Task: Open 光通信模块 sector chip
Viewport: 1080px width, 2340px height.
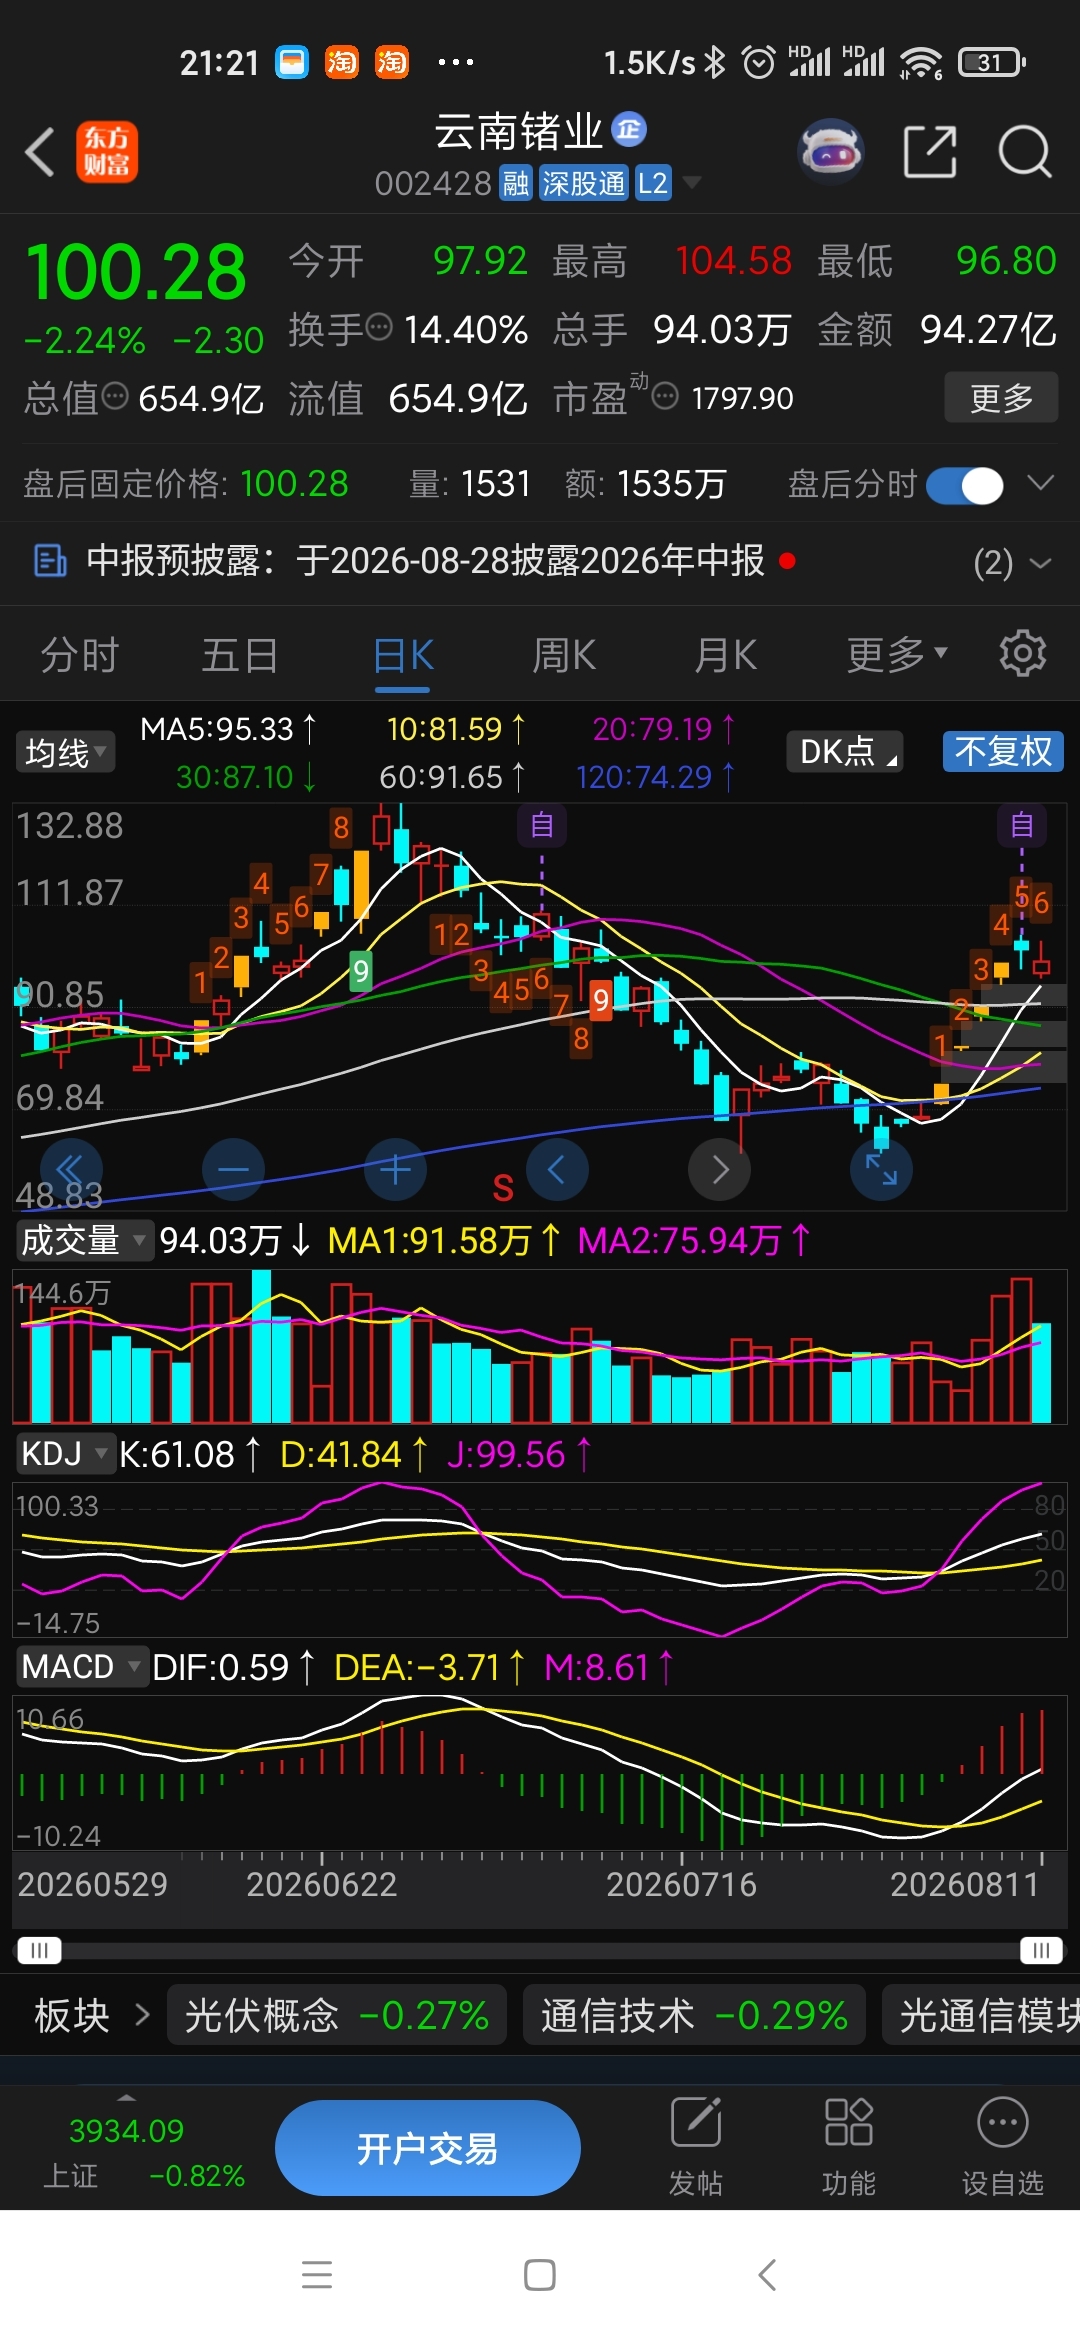Action: click(x=981, y=2015)
